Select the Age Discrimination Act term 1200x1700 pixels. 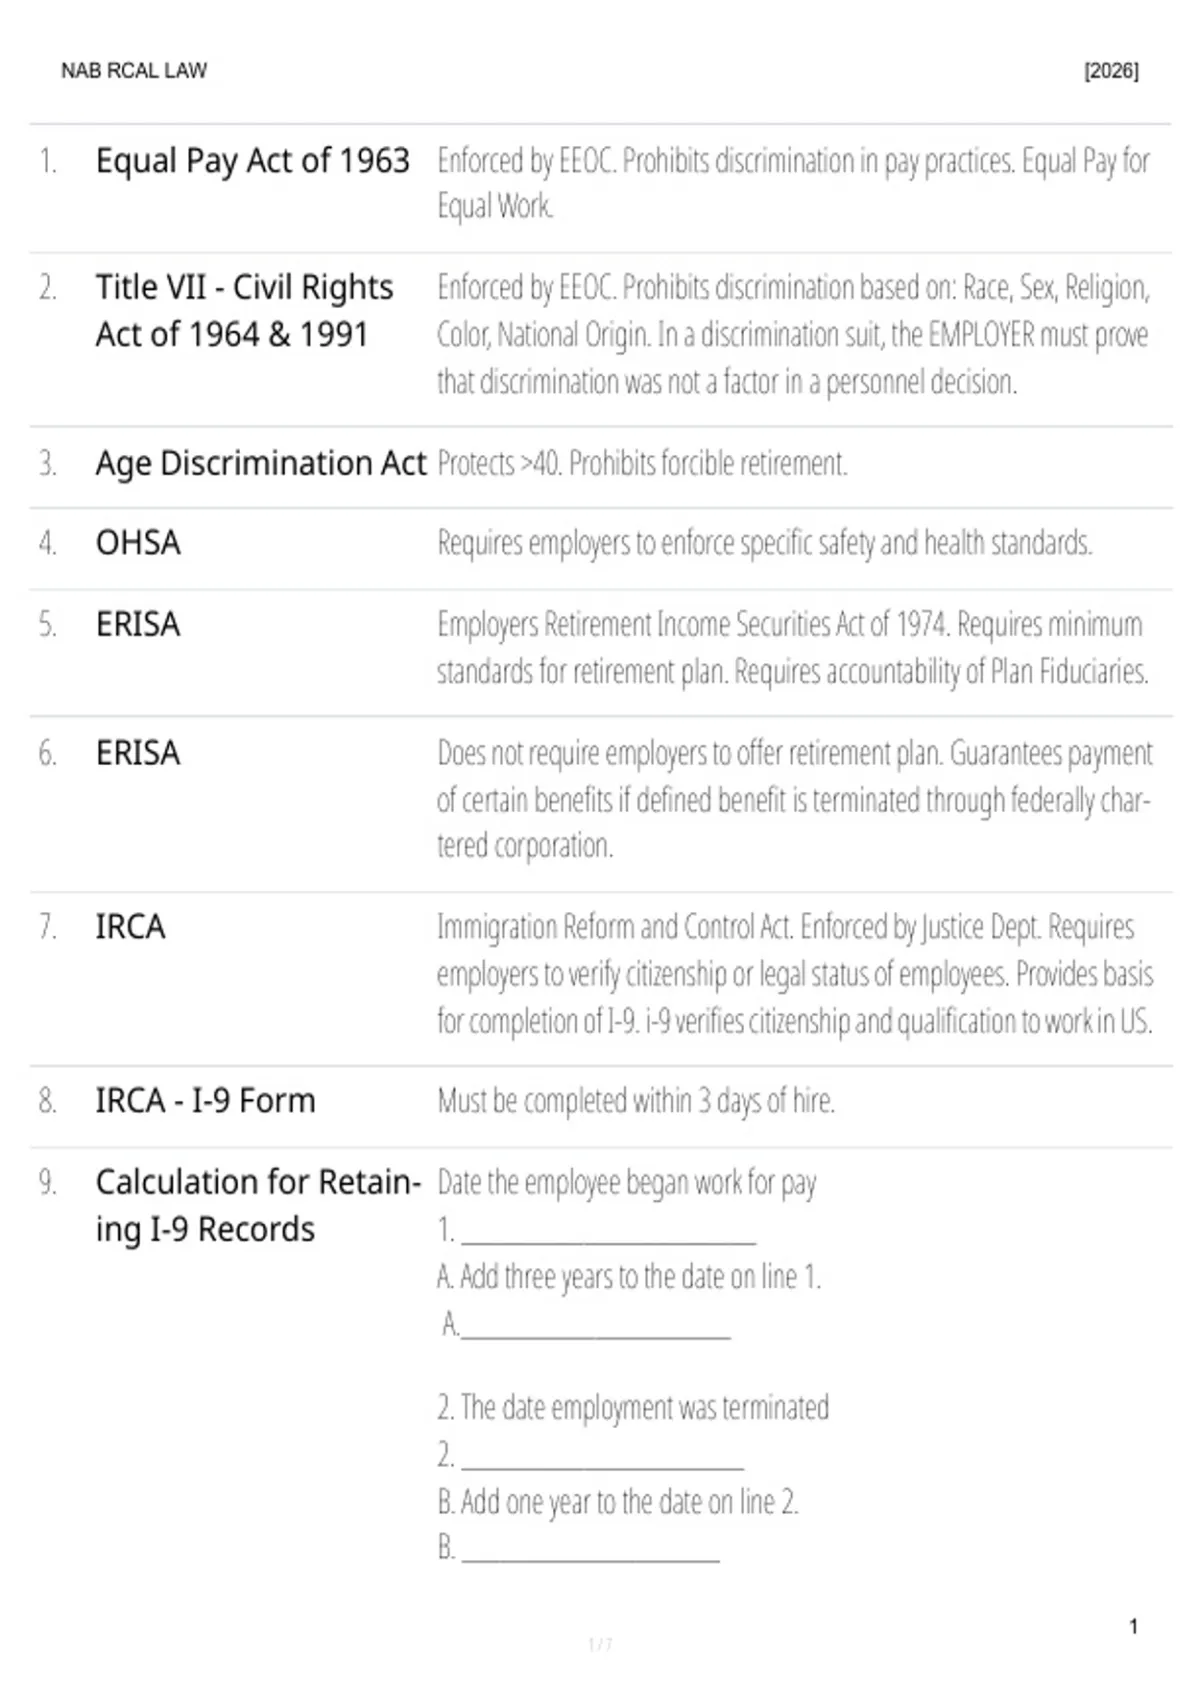261,463
